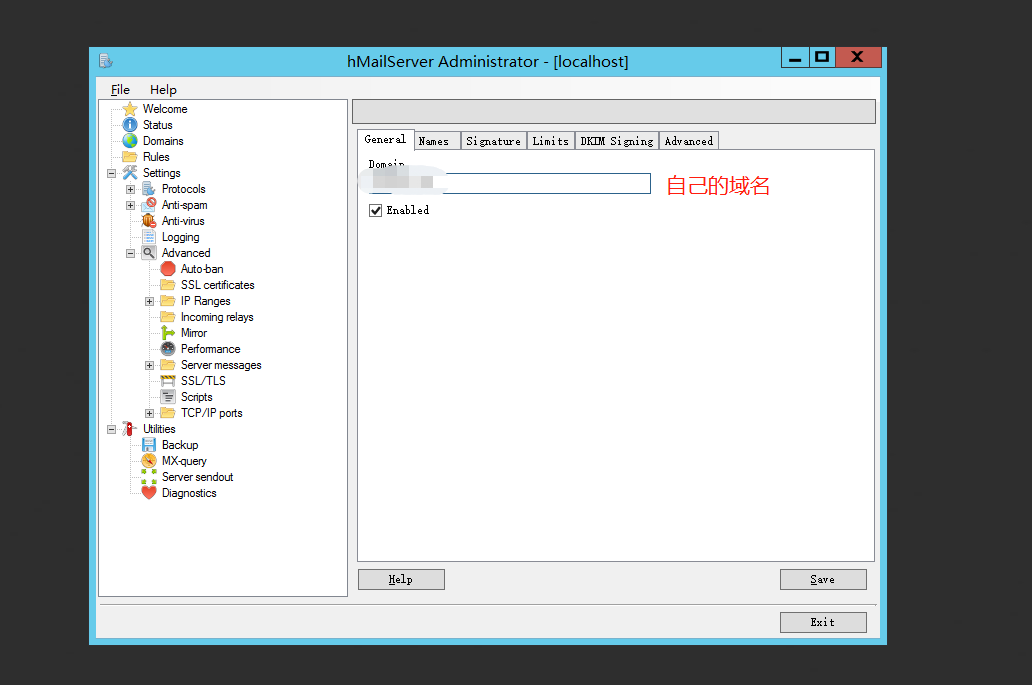1032x685 pixels.
Task: Select the SSL/TLS label in tree
Action: [203, 380]
